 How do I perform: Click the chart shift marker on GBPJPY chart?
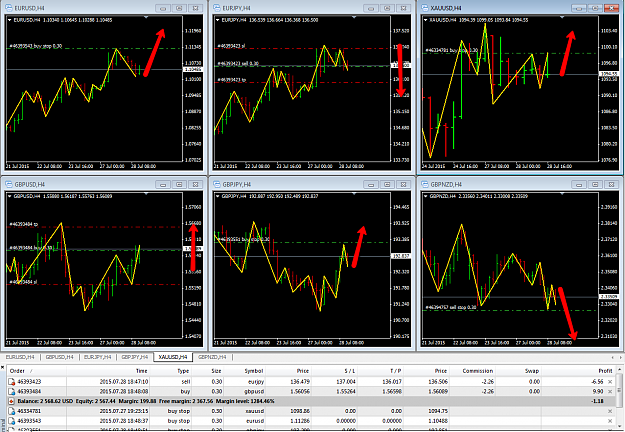354,193
